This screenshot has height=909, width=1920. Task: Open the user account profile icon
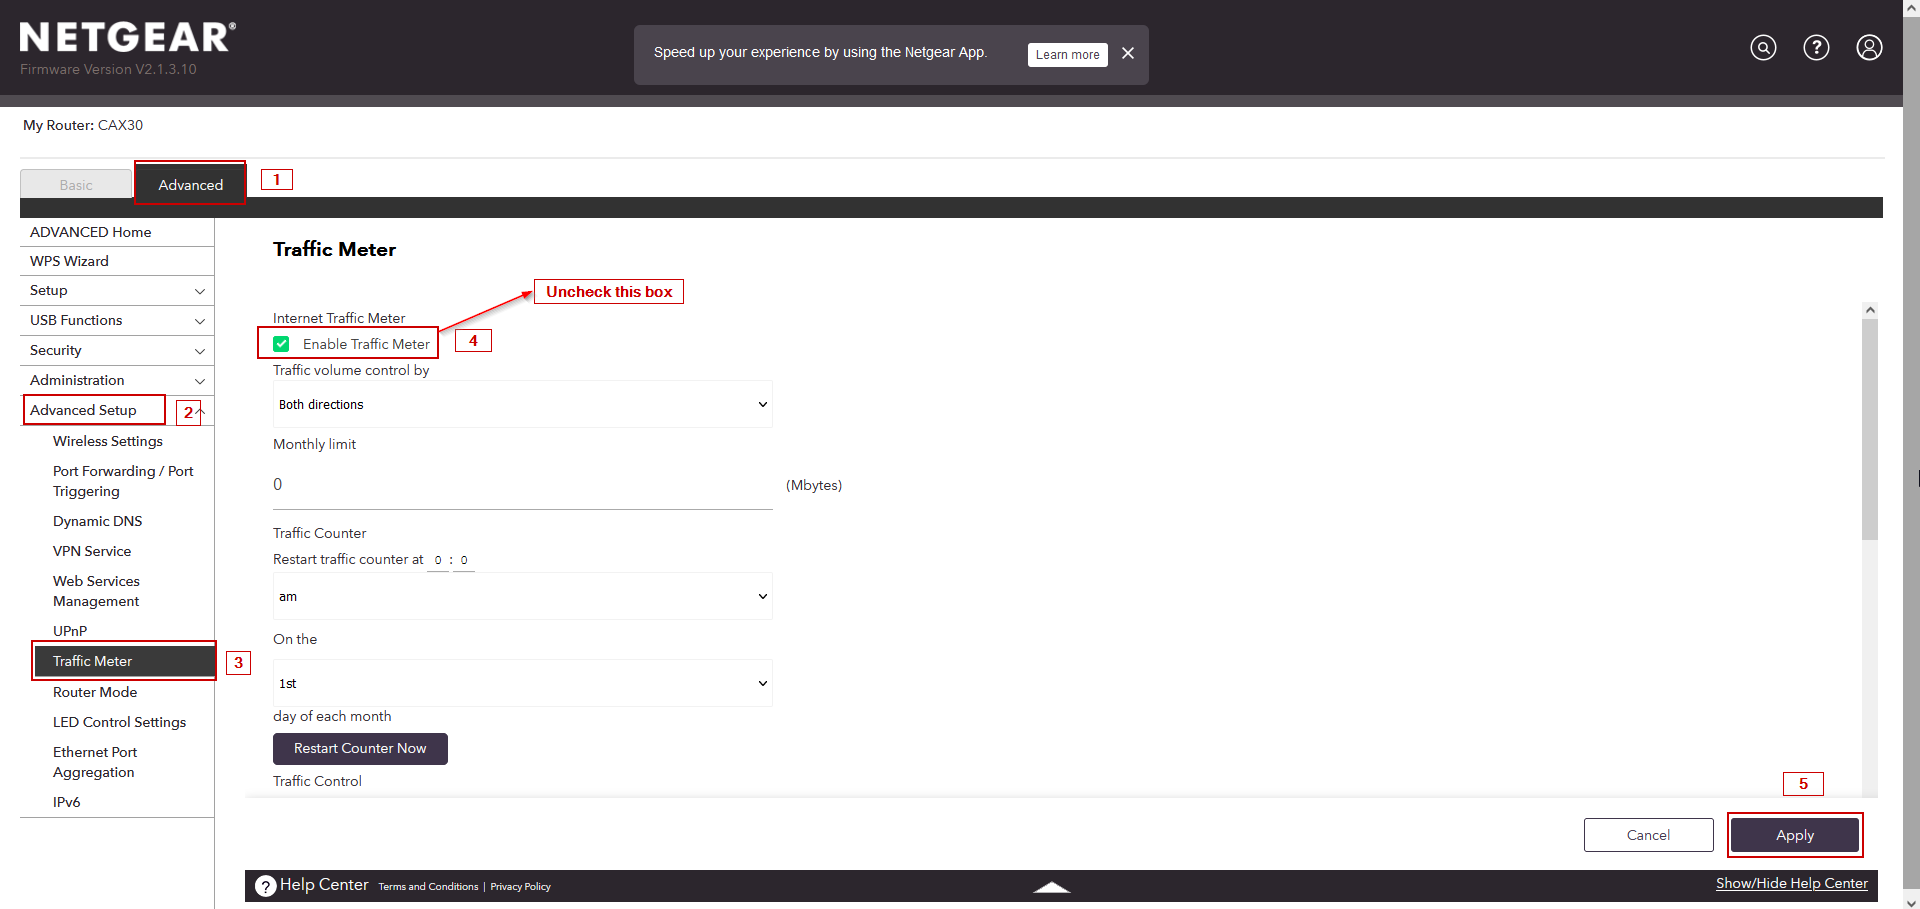point(1869,47)
